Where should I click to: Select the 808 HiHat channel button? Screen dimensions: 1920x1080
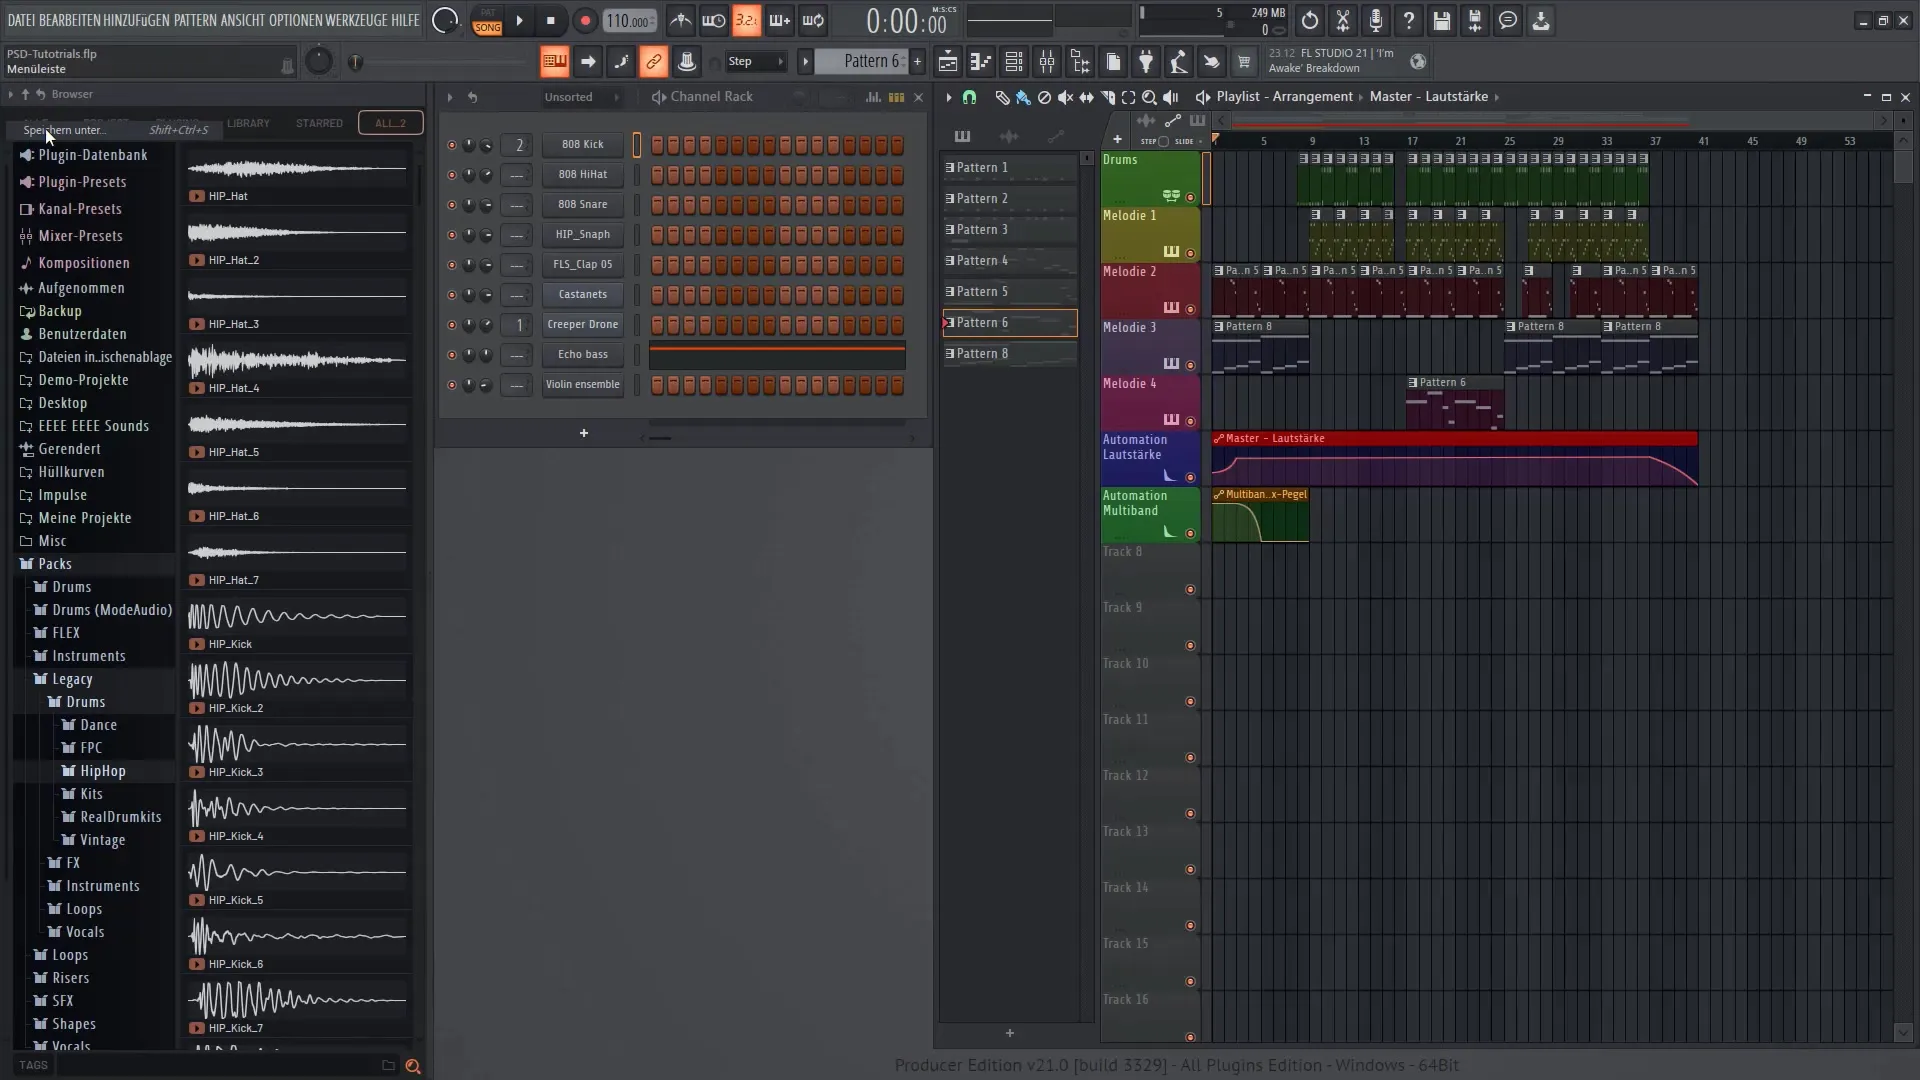(583, 175)
